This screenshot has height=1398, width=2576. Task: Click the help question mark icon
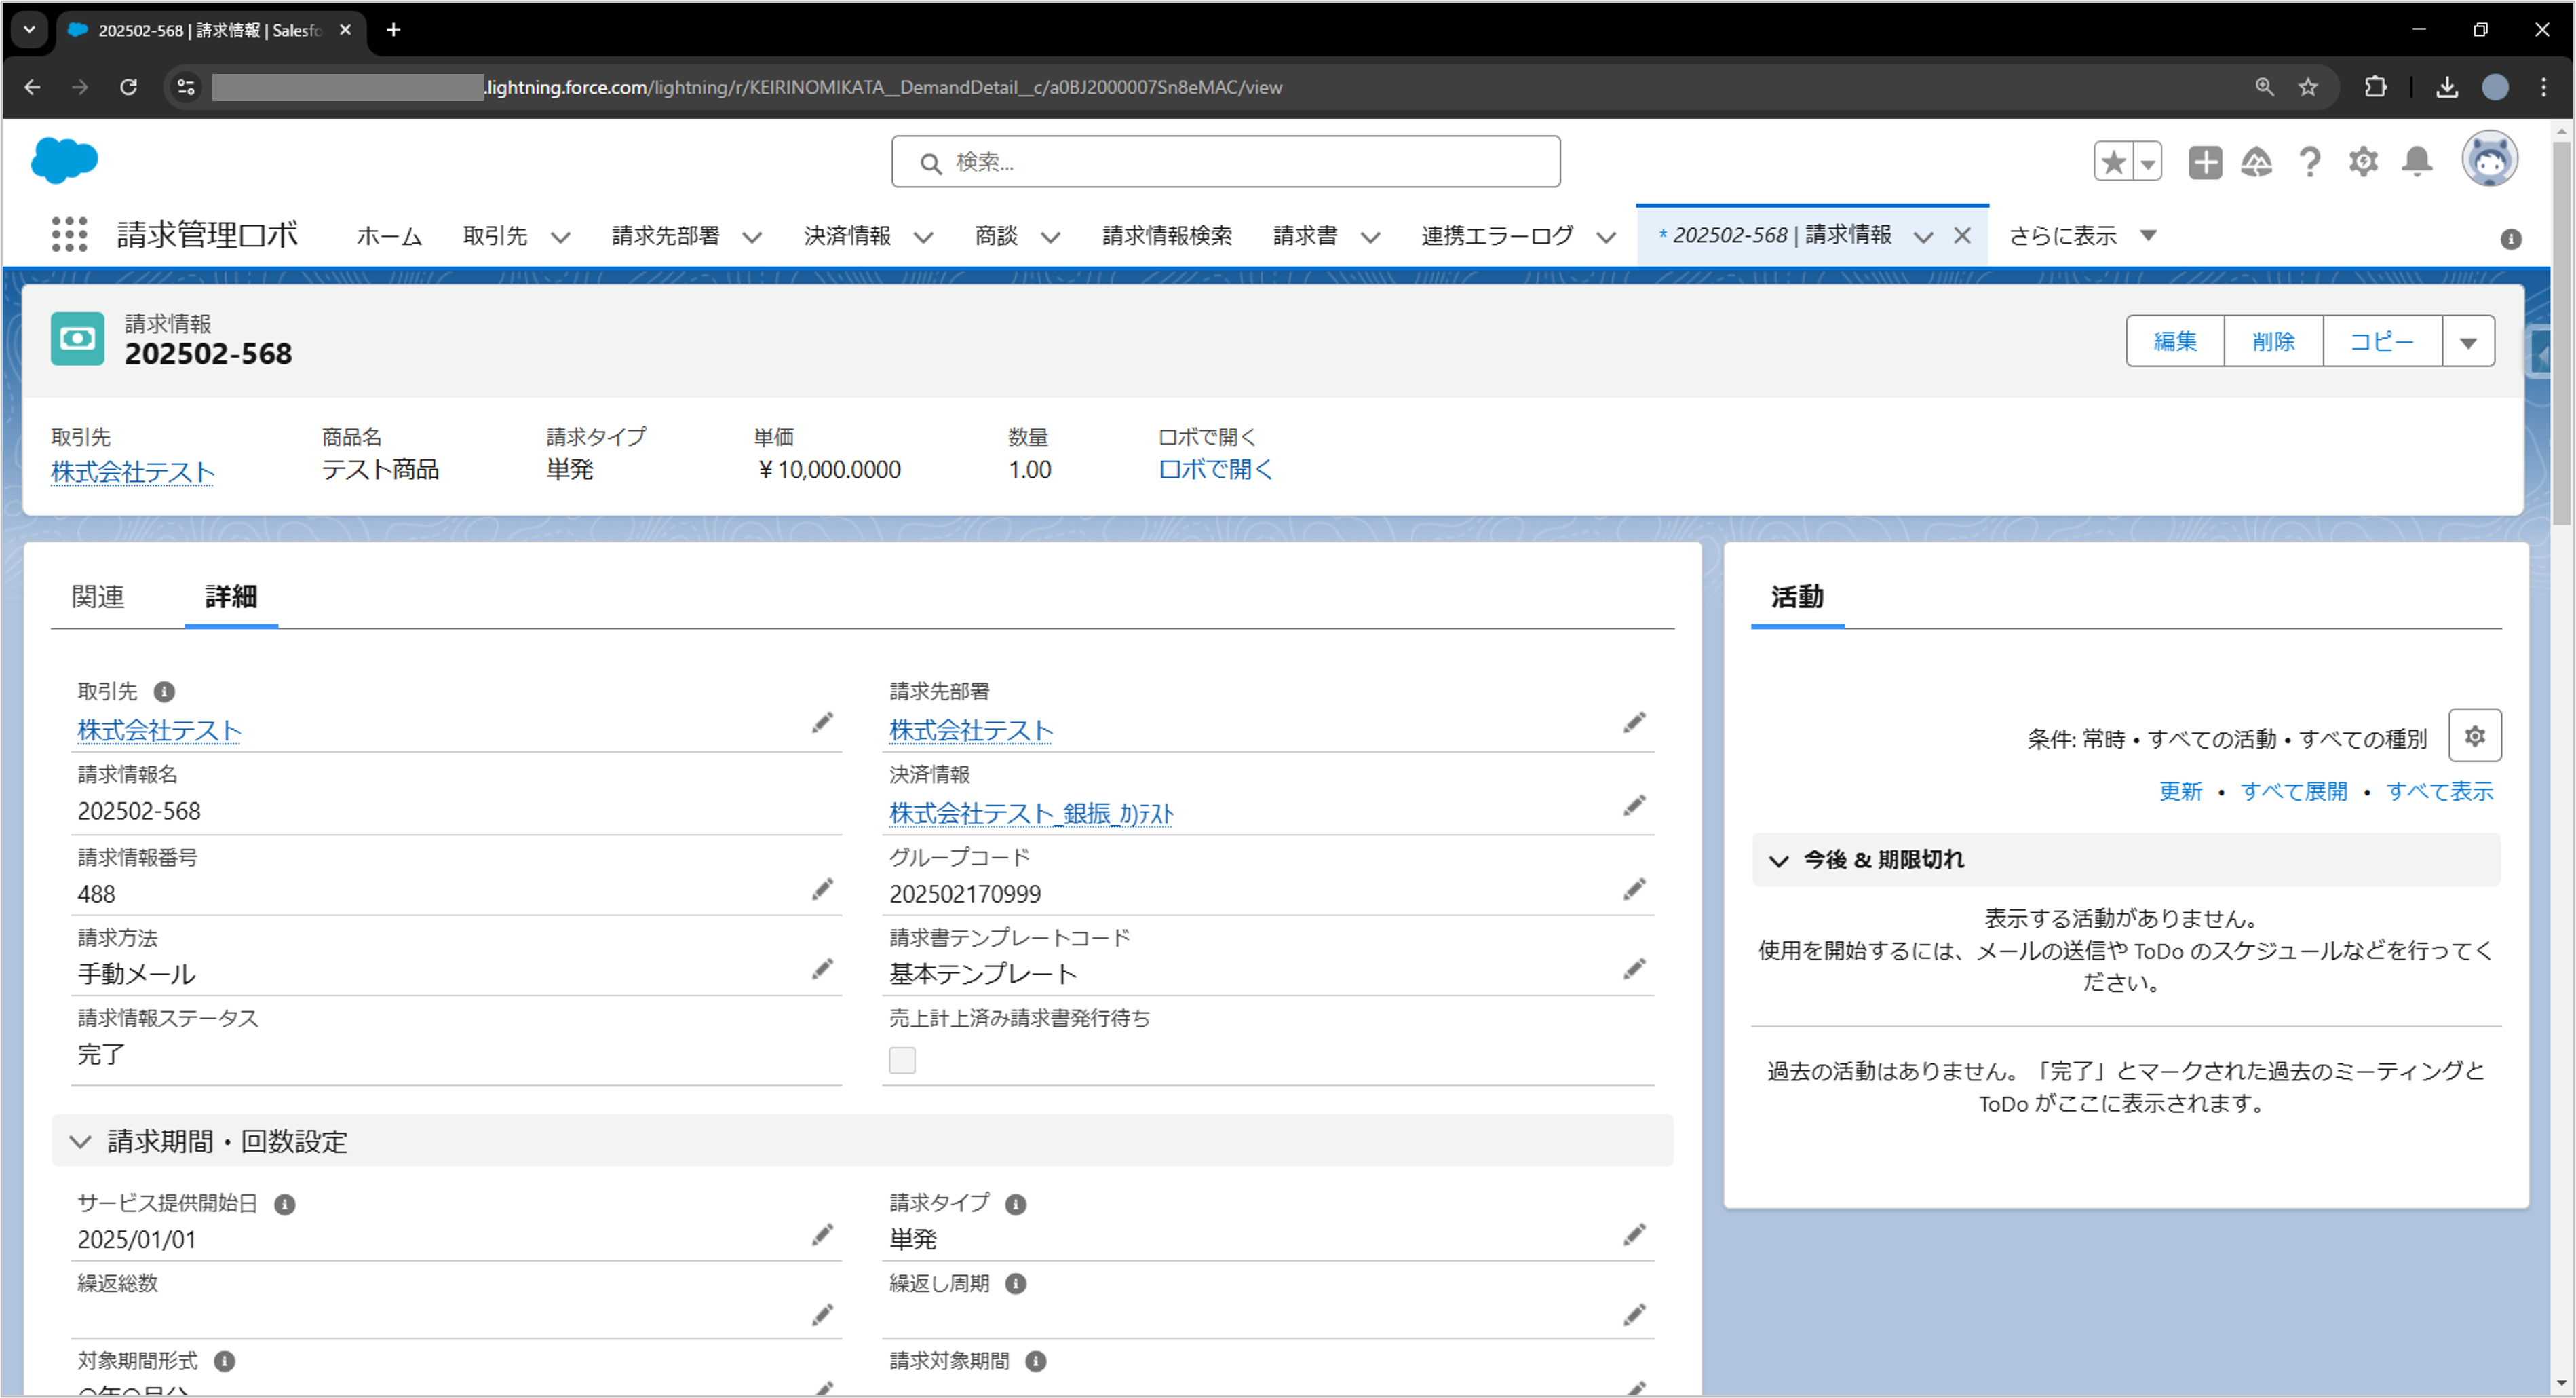(x=2310, y=162)
